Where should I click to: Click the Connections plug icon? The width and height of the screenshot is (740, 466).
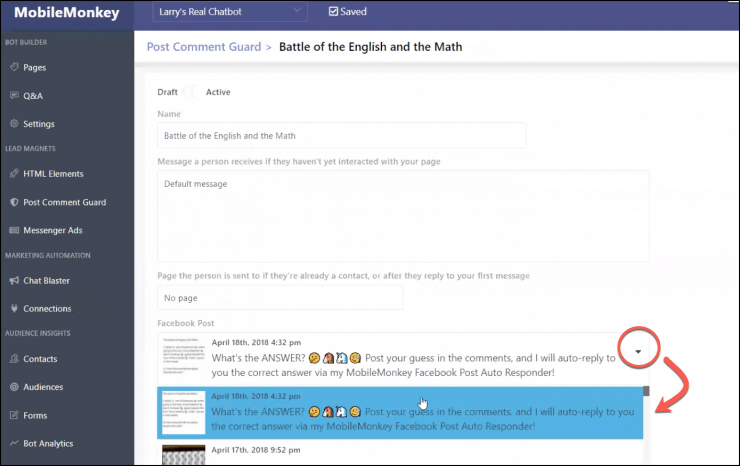(14, 308)
